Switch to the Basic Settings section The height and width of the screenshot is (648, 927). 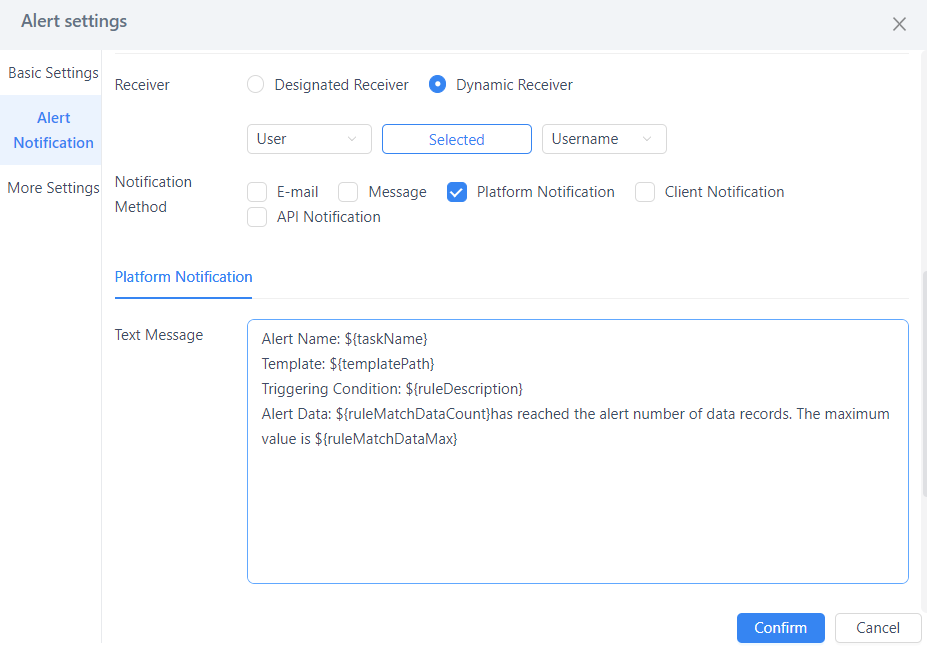[52, 72]
